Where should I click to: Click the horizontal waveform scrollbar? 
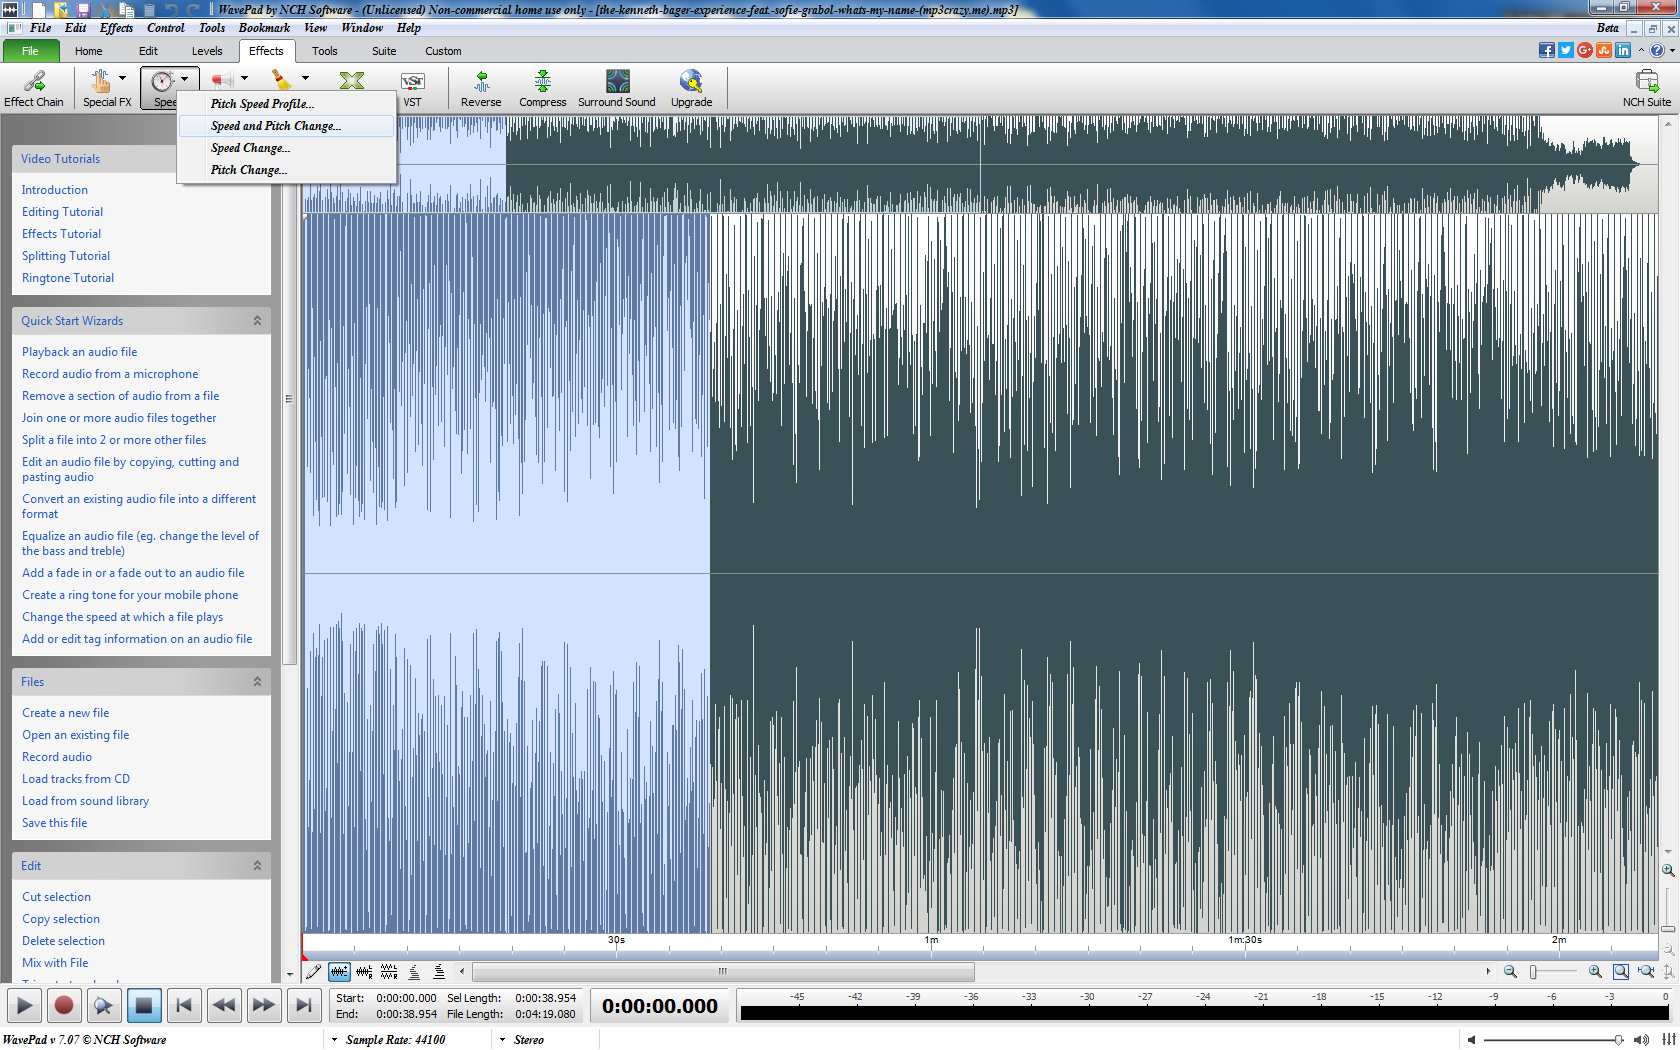(x=723, y=971)
